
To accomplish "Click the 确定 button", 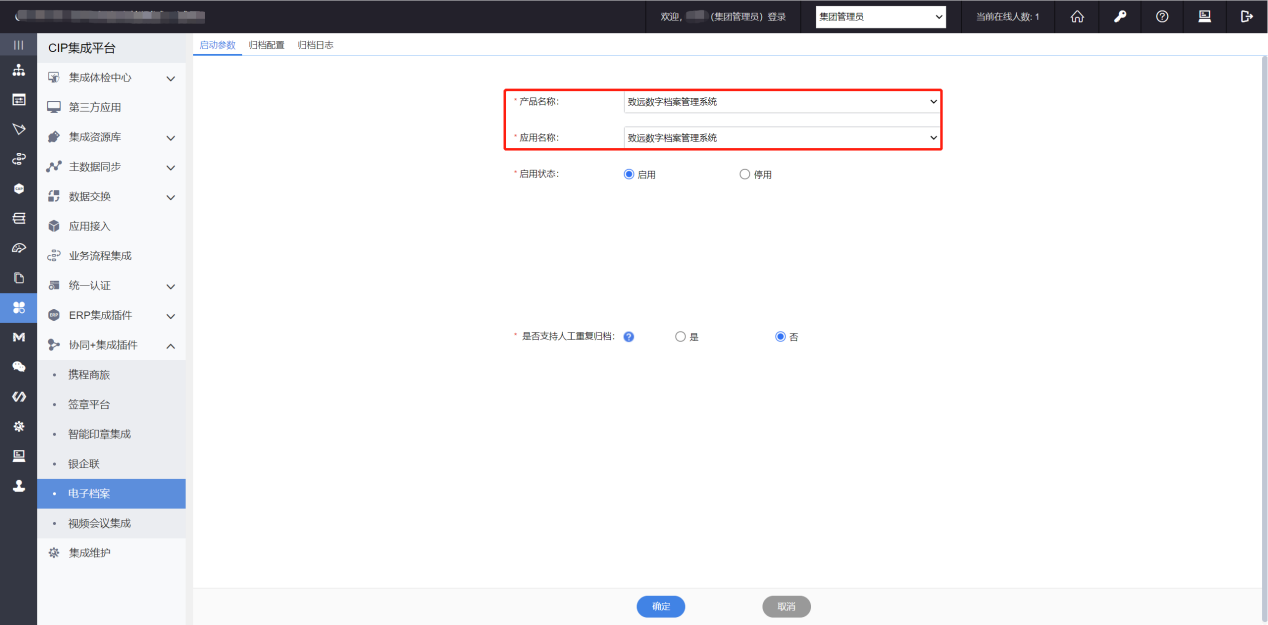I will coord(661,607).
